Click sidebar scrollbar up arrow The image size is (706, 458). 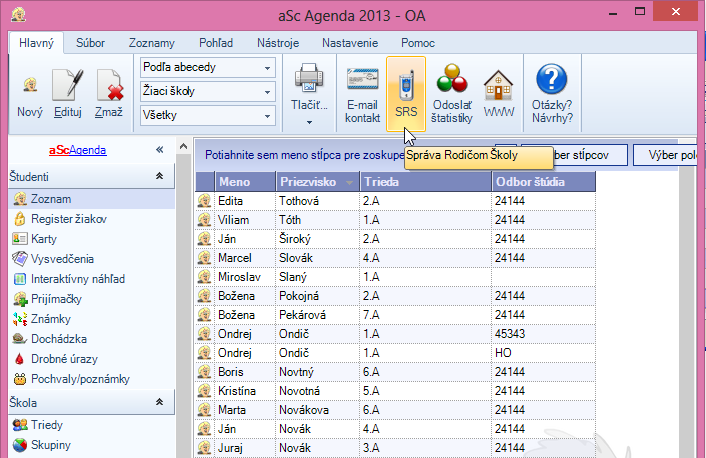pos(183,146)
